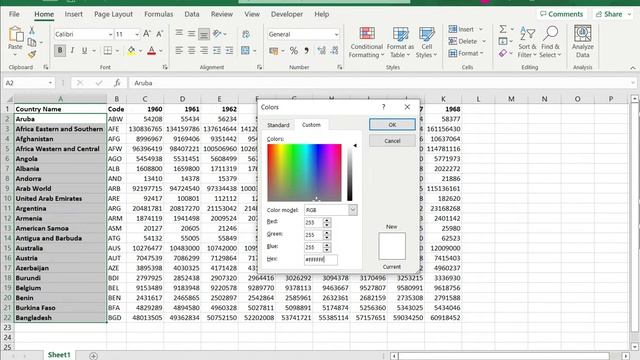Viewport: 640px width, 360px height.
Task: Expand the Format cells dropdown
Action: tap(482, 53)
